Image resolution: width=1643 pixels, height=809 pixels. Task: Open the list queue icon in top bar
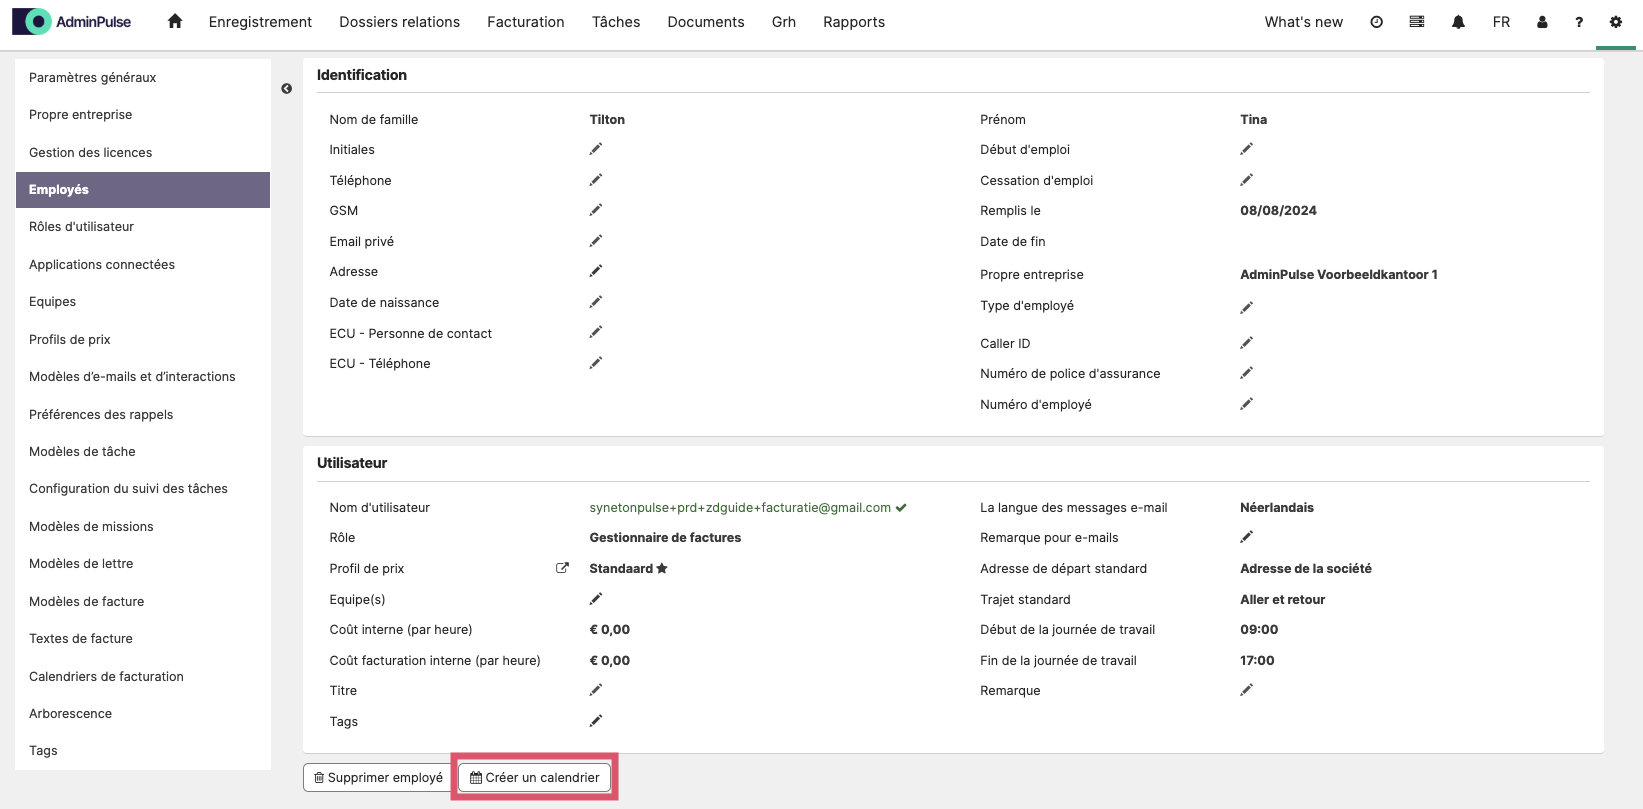click(x=1417, y=22)
